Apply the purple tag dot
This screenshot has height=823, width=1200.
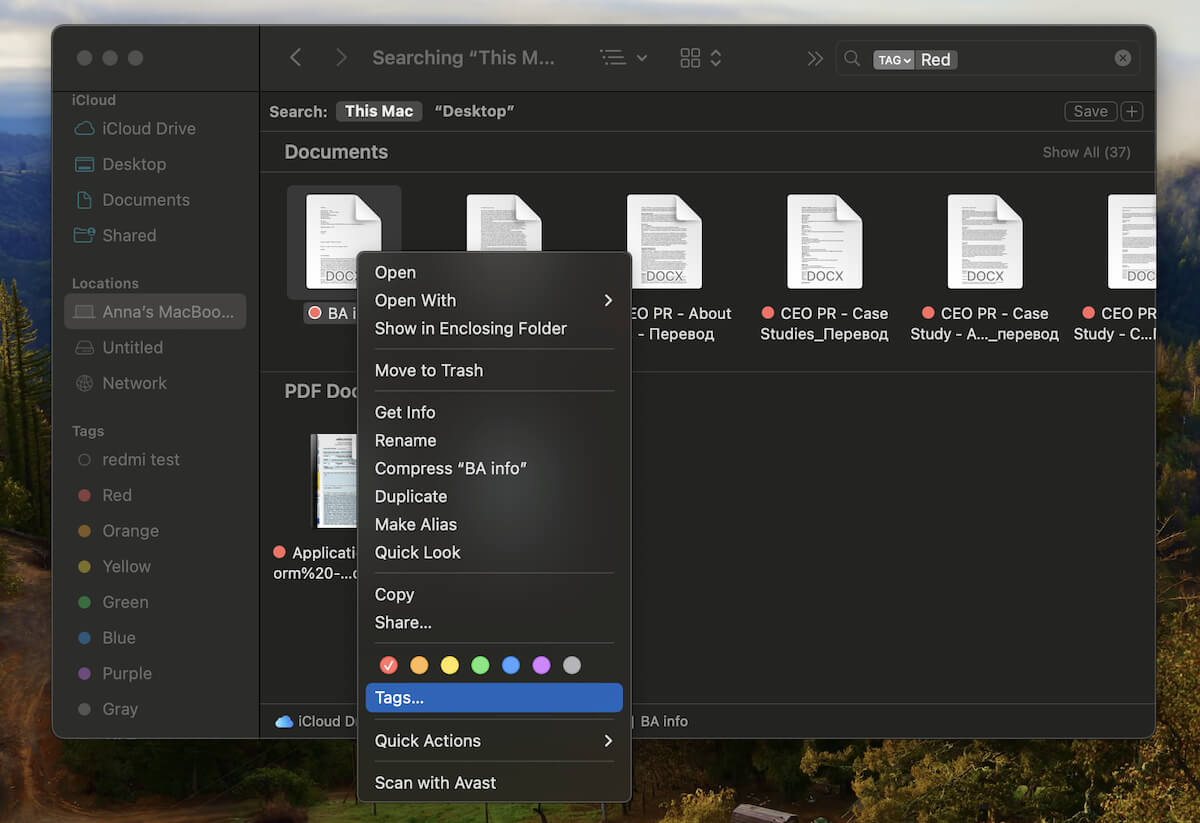coord(541,665)
